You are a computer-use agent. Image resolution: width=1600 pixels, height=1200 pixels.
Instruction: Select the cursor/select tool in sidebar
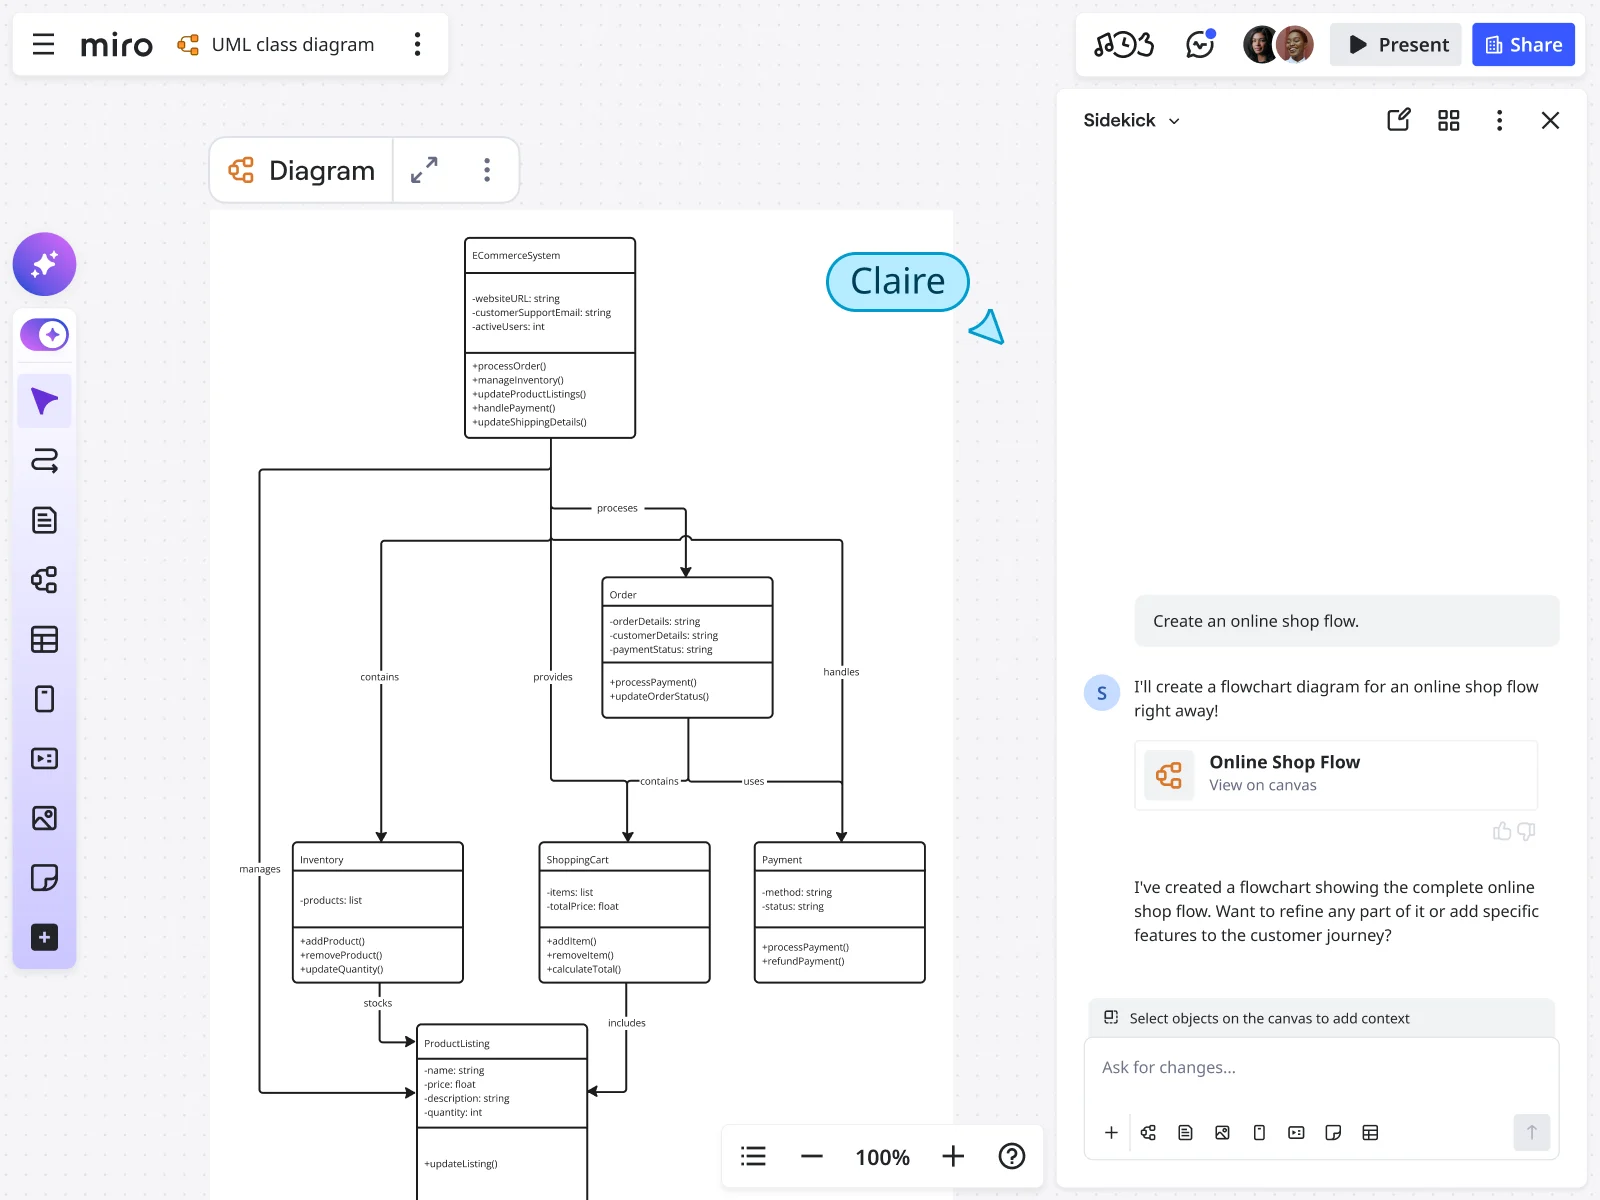[44, 400]
